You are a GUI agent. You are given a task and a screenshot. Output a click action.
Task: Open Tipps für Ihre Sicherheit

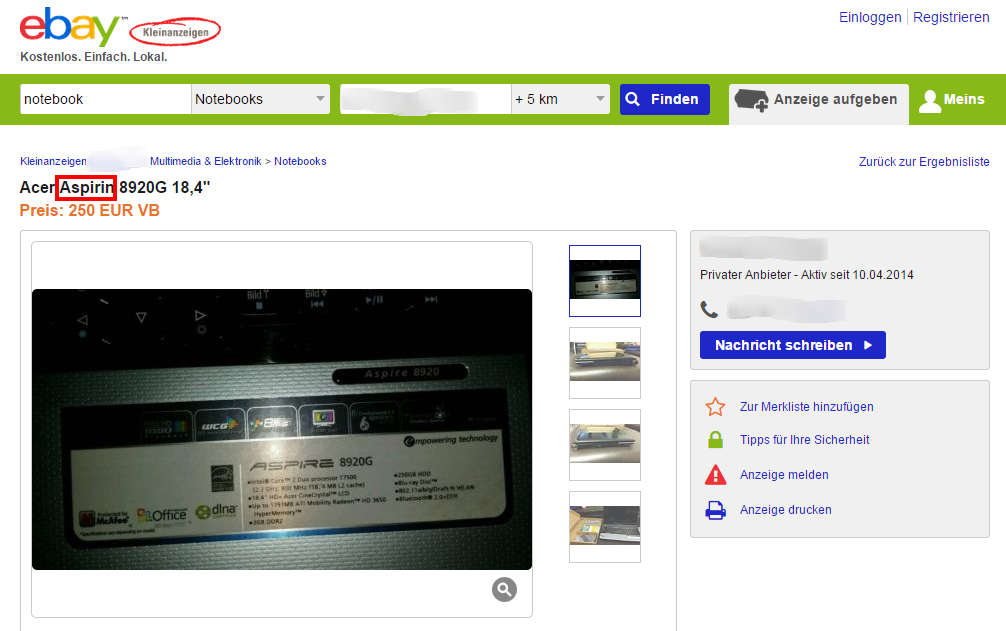pos(805,440)
